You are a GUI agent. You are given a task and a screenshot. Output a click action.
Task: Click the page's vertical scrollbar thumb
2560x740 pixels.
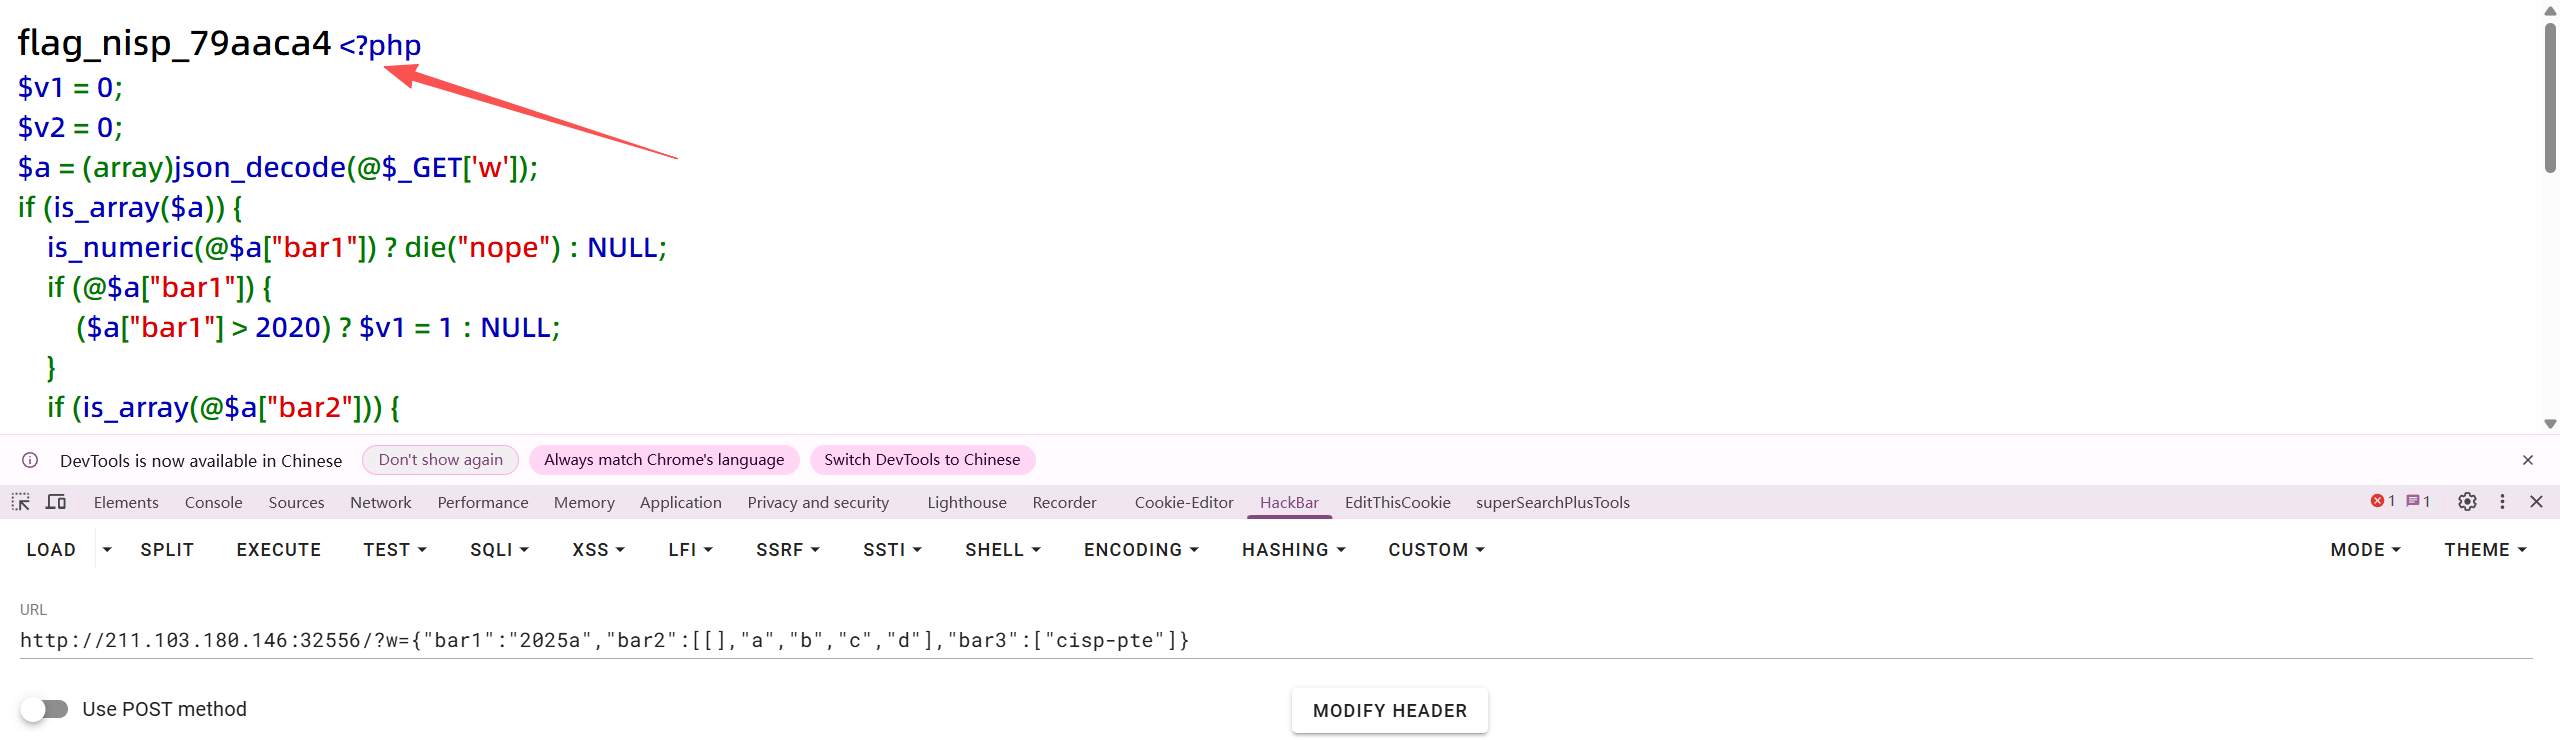pyautogui.click(x=2549, y=100)
